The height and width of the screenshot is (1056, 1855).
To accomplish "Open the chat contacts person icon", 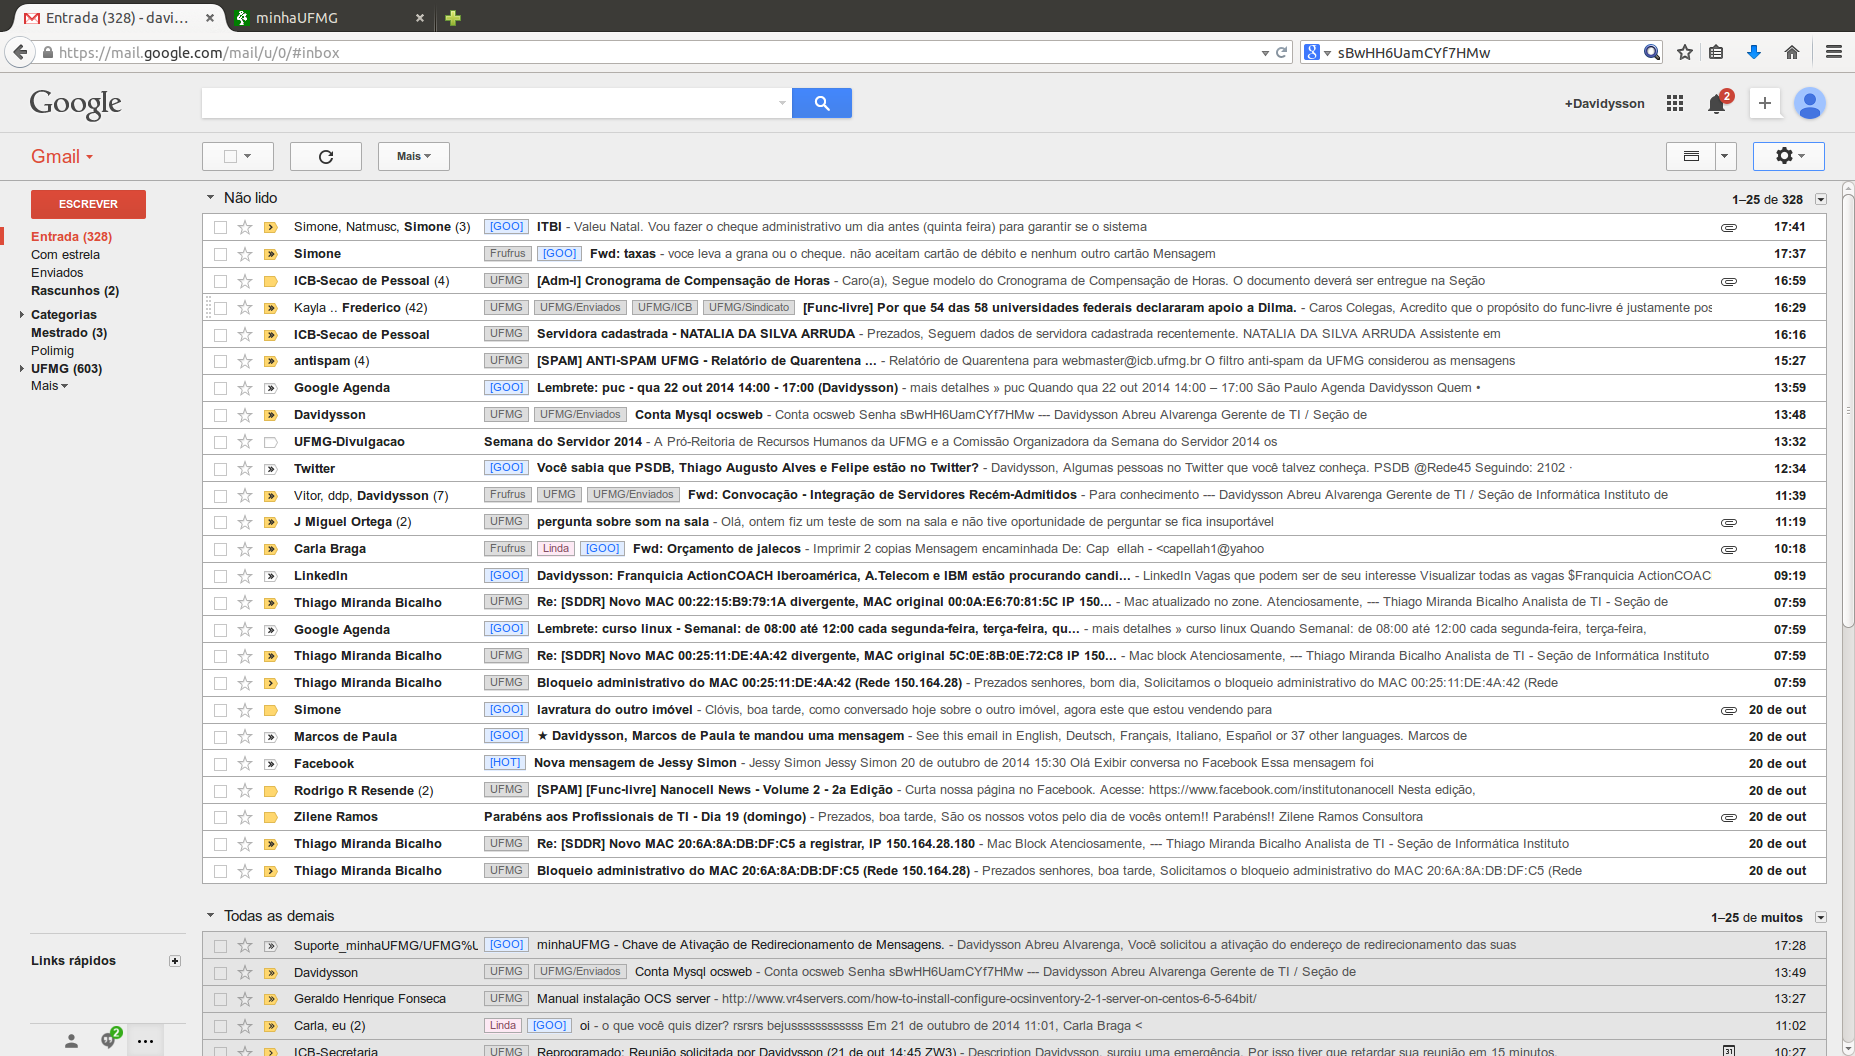I will pos(71,1041).
